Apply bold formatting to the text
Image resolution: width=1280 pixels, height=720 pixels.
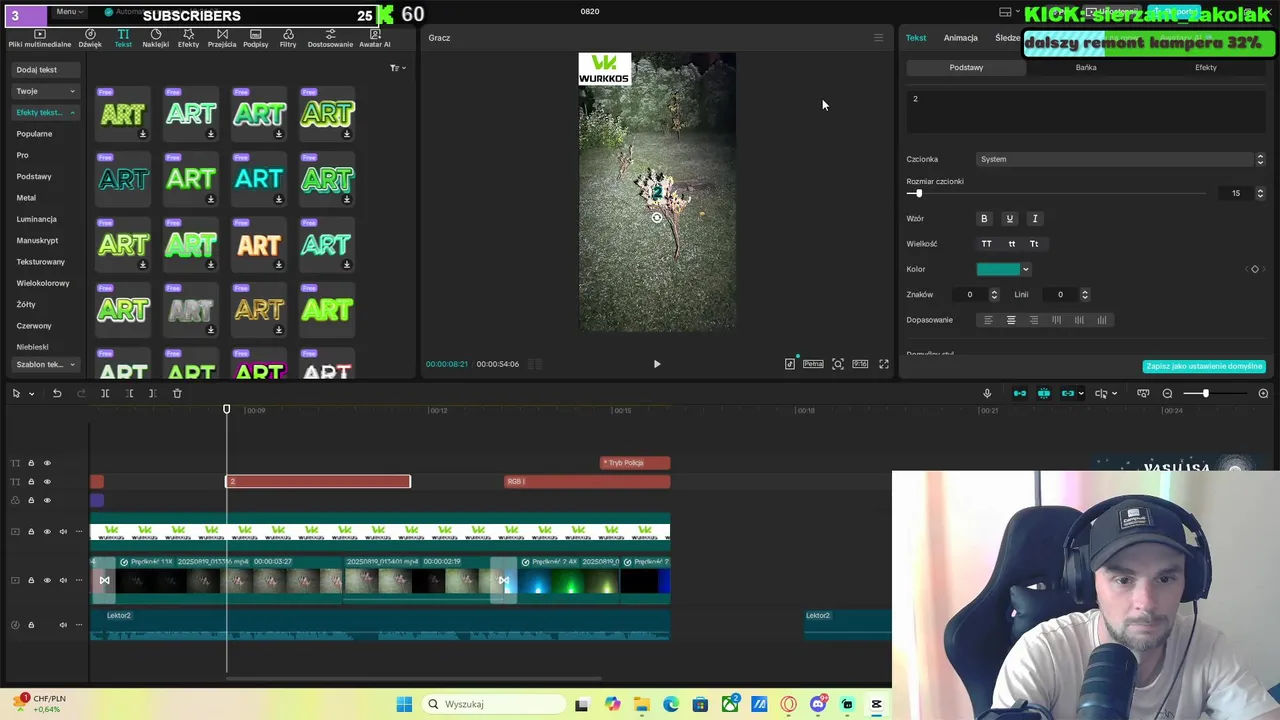pos(984,218)
